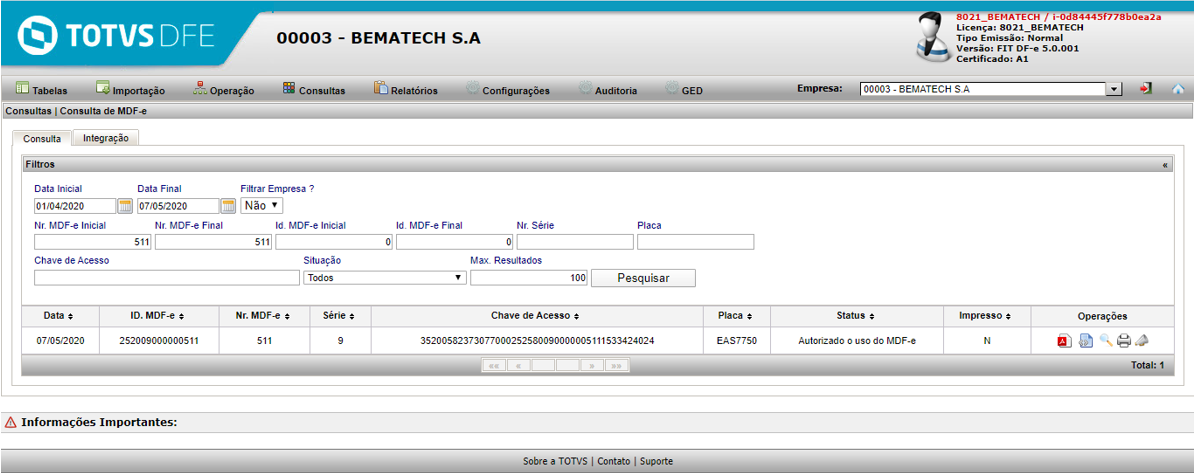1197x473 pixels.
Task: Focus the Id. MDF-e Inicial field
Action: (334, 242)
